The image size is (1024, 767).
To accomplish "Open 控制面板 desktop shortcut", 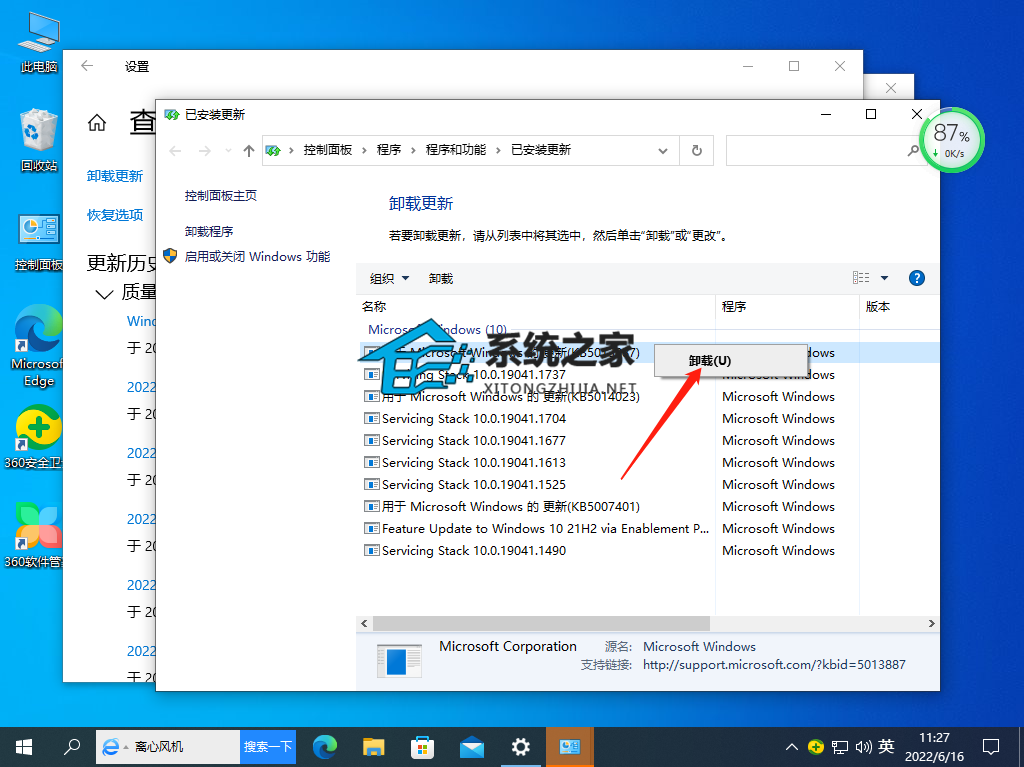I will [37, 228].
